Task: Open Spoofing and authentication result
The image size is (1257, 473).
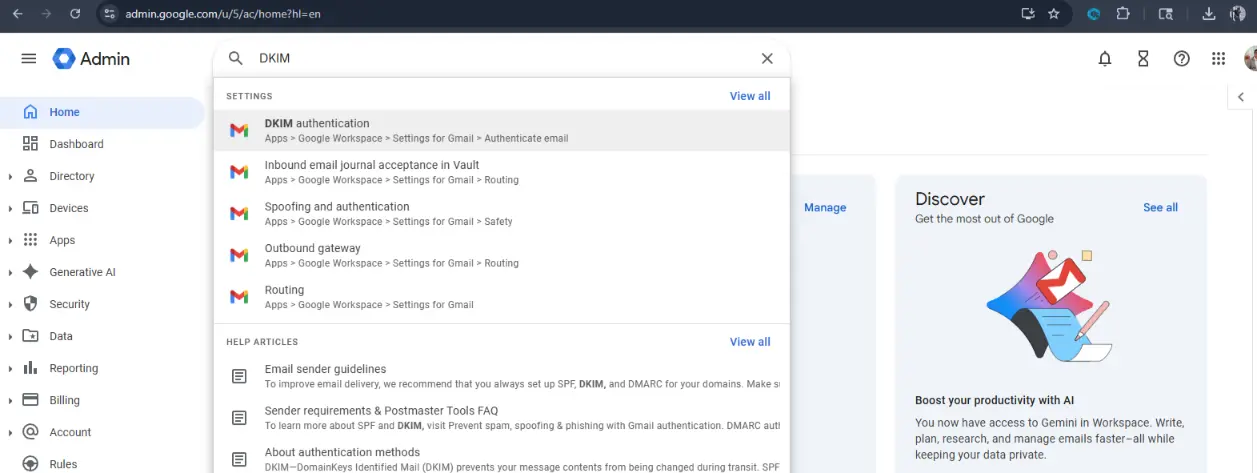Action: coord(501,213)
